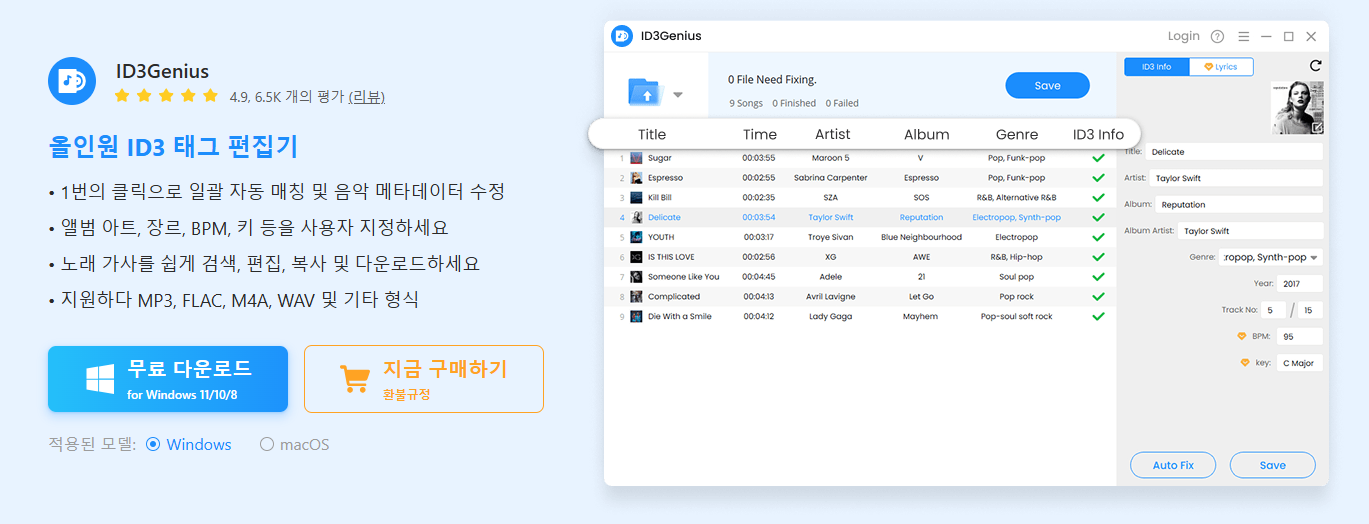Click the album thumbnail for Complicated
This screenshot has width=1369, height=524.
click(636, 297)
